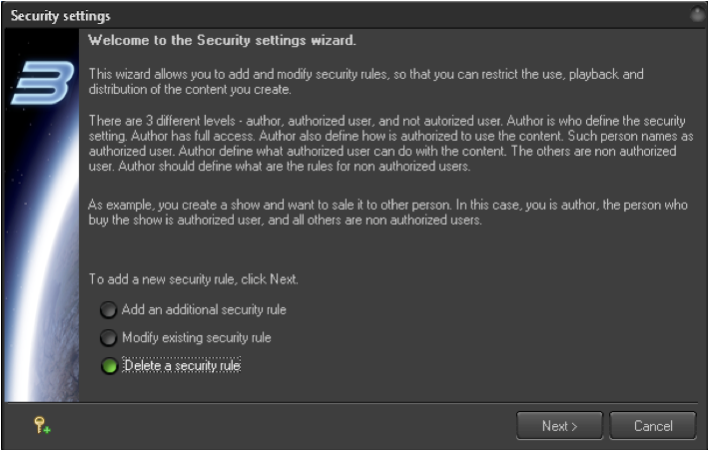Click the paragraph starting 'As example, you create'

(388, 212)
